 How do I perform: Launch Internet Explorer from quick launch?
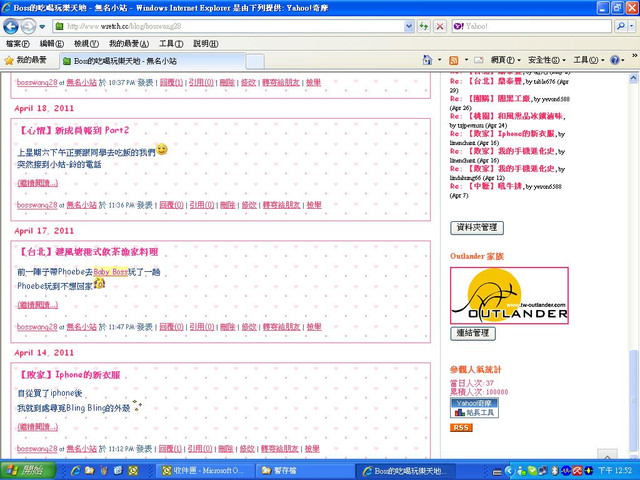(76, 471)
